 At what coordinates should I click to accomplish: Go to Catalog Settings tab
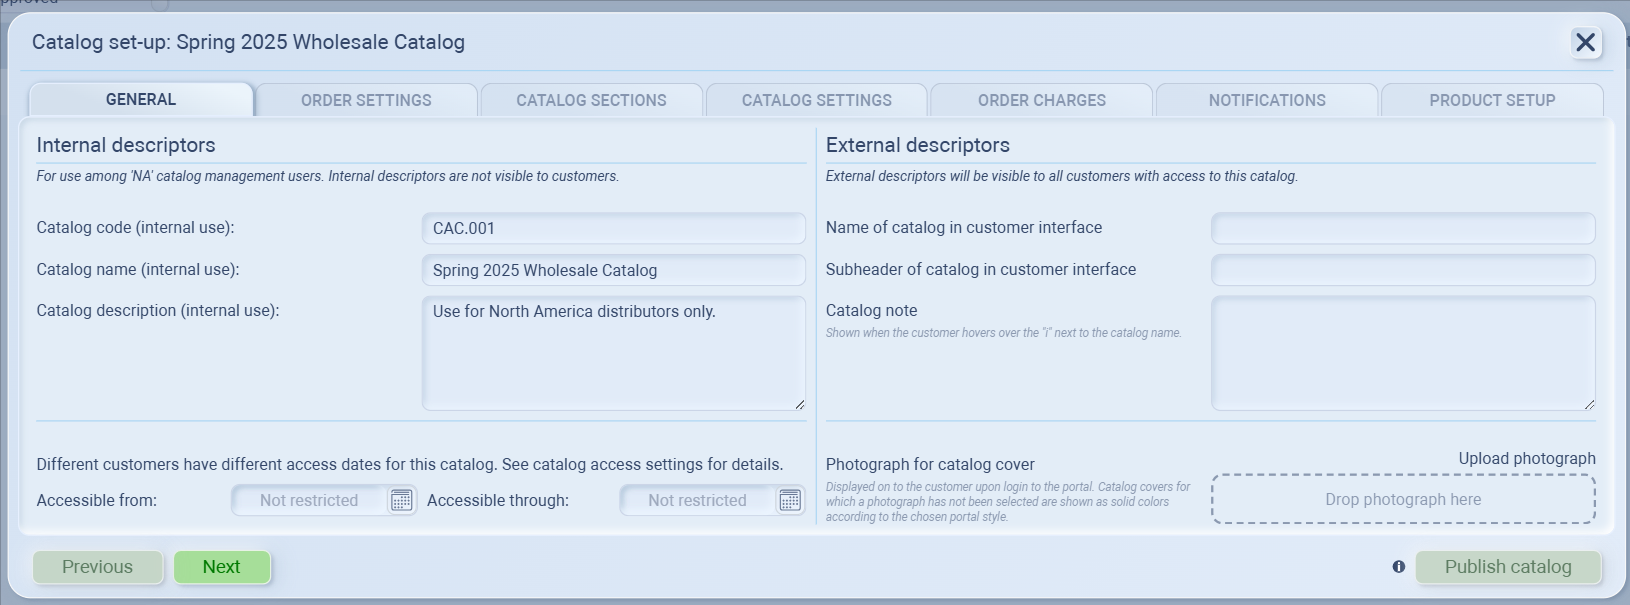[x=816, y=100]
